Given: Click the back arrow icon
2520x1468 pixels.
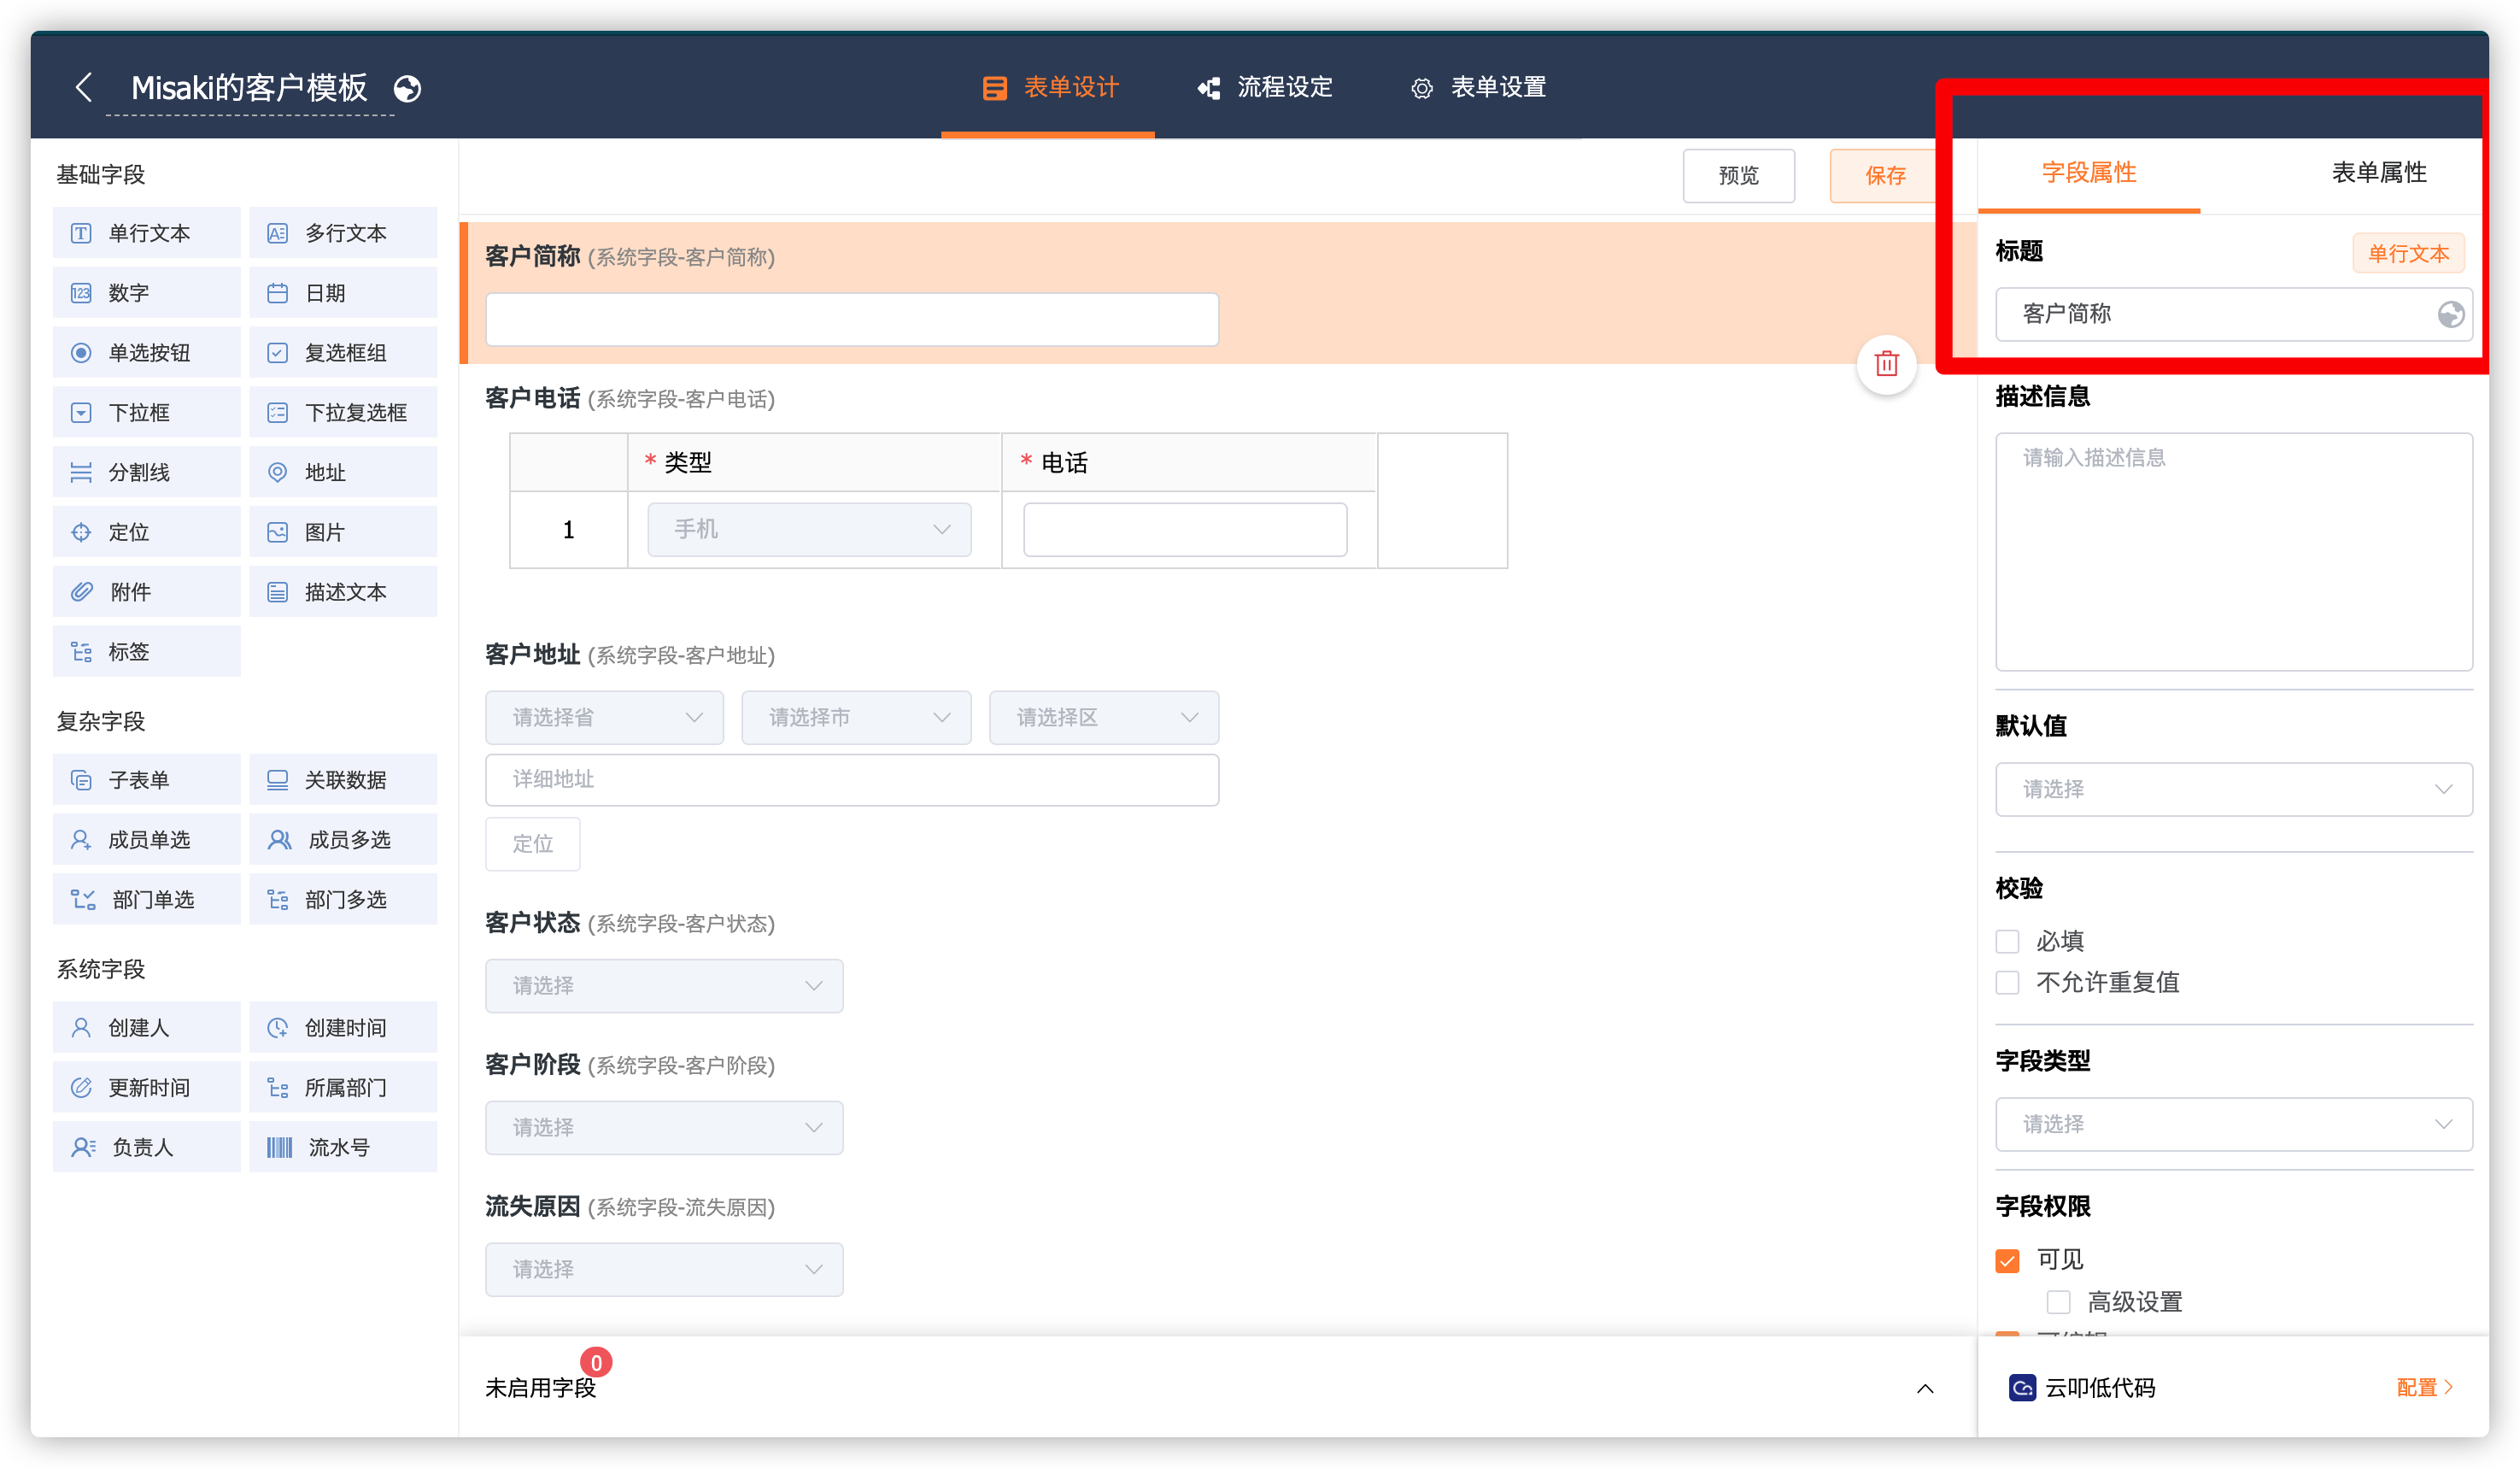Looking at the screenshot, I should coord(84,87).
